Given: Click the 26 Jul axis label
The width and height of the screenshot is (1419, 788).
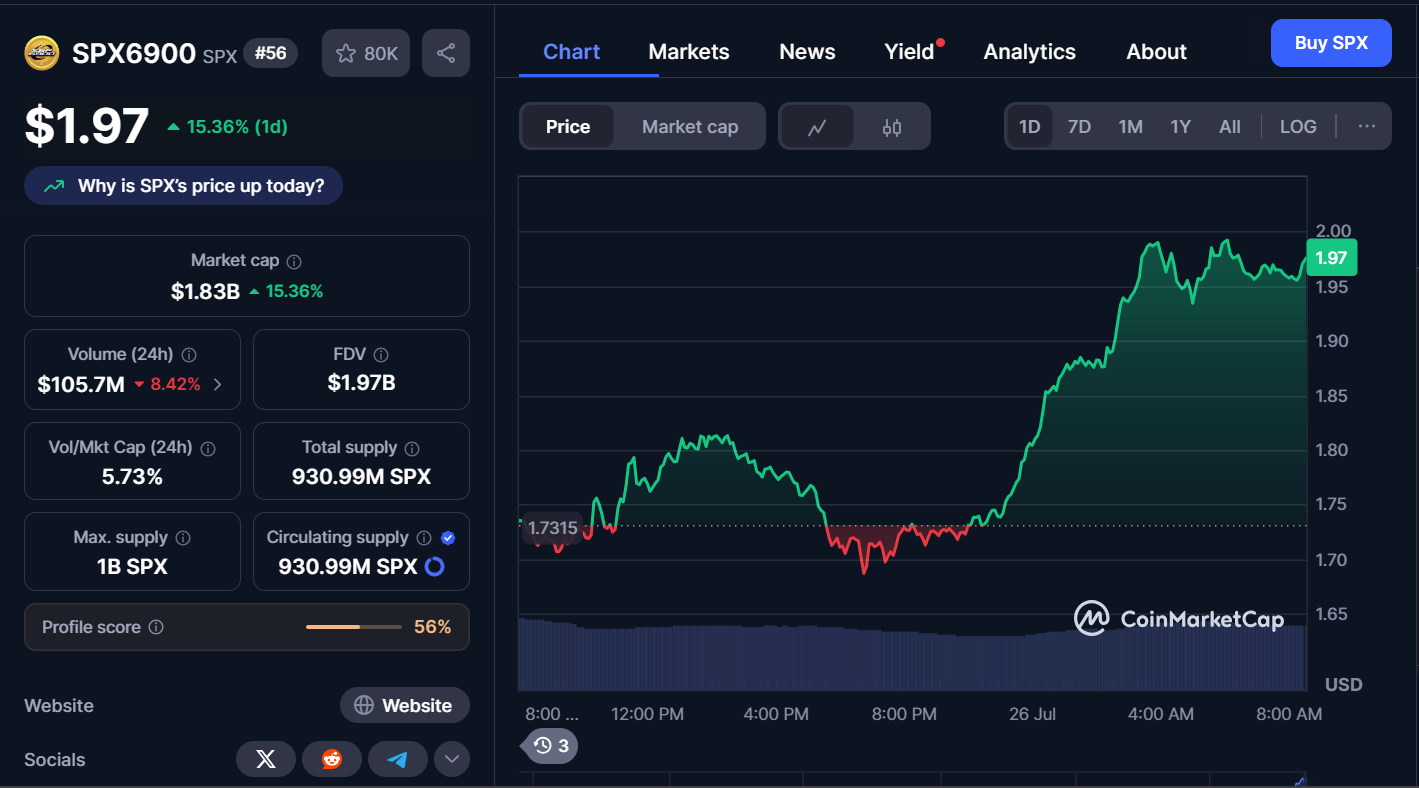Looking at the screenshot, I should [x=1032, y=714].
